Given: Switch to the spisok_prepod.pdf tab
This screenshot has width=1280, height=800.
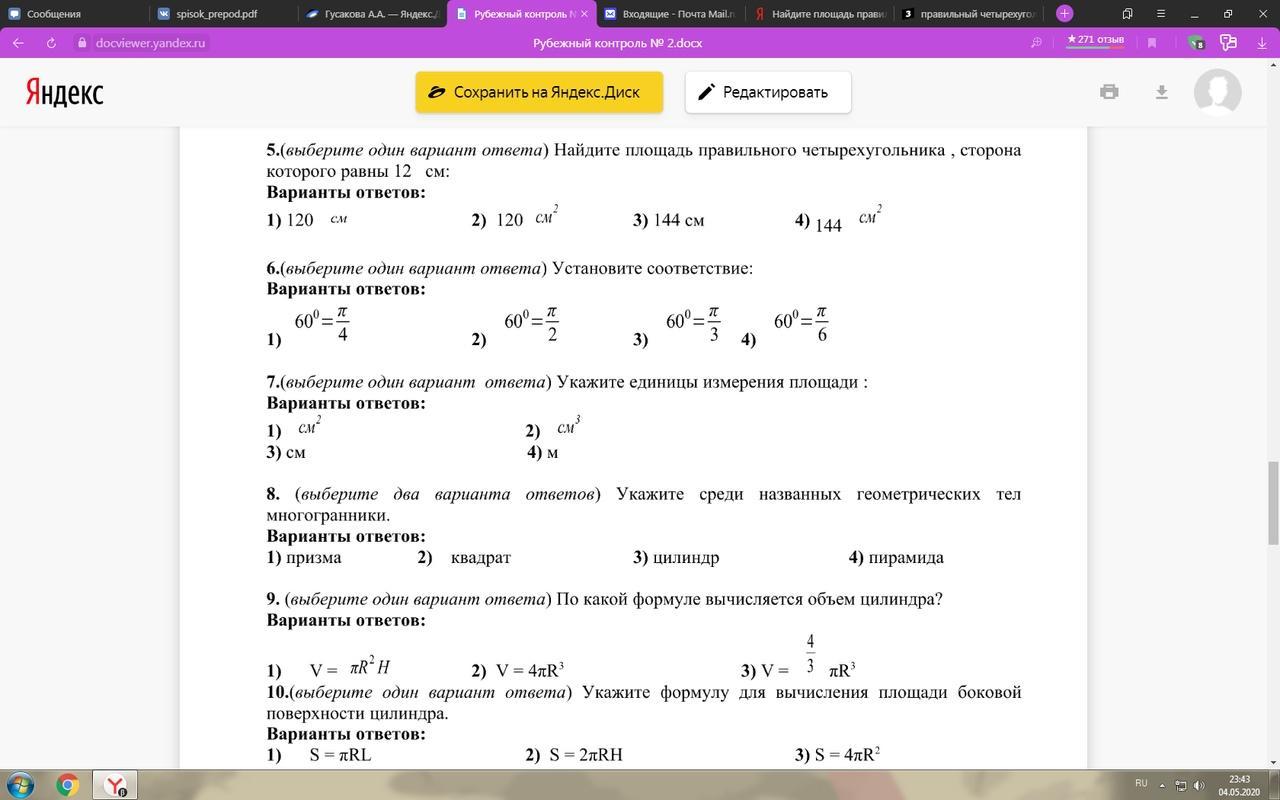Looking at the screenshot, I should [223, 14].
